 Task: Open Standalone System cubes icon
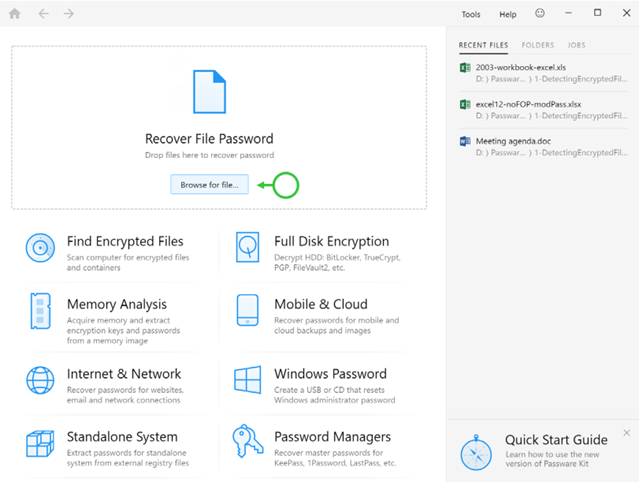point(40,444)
